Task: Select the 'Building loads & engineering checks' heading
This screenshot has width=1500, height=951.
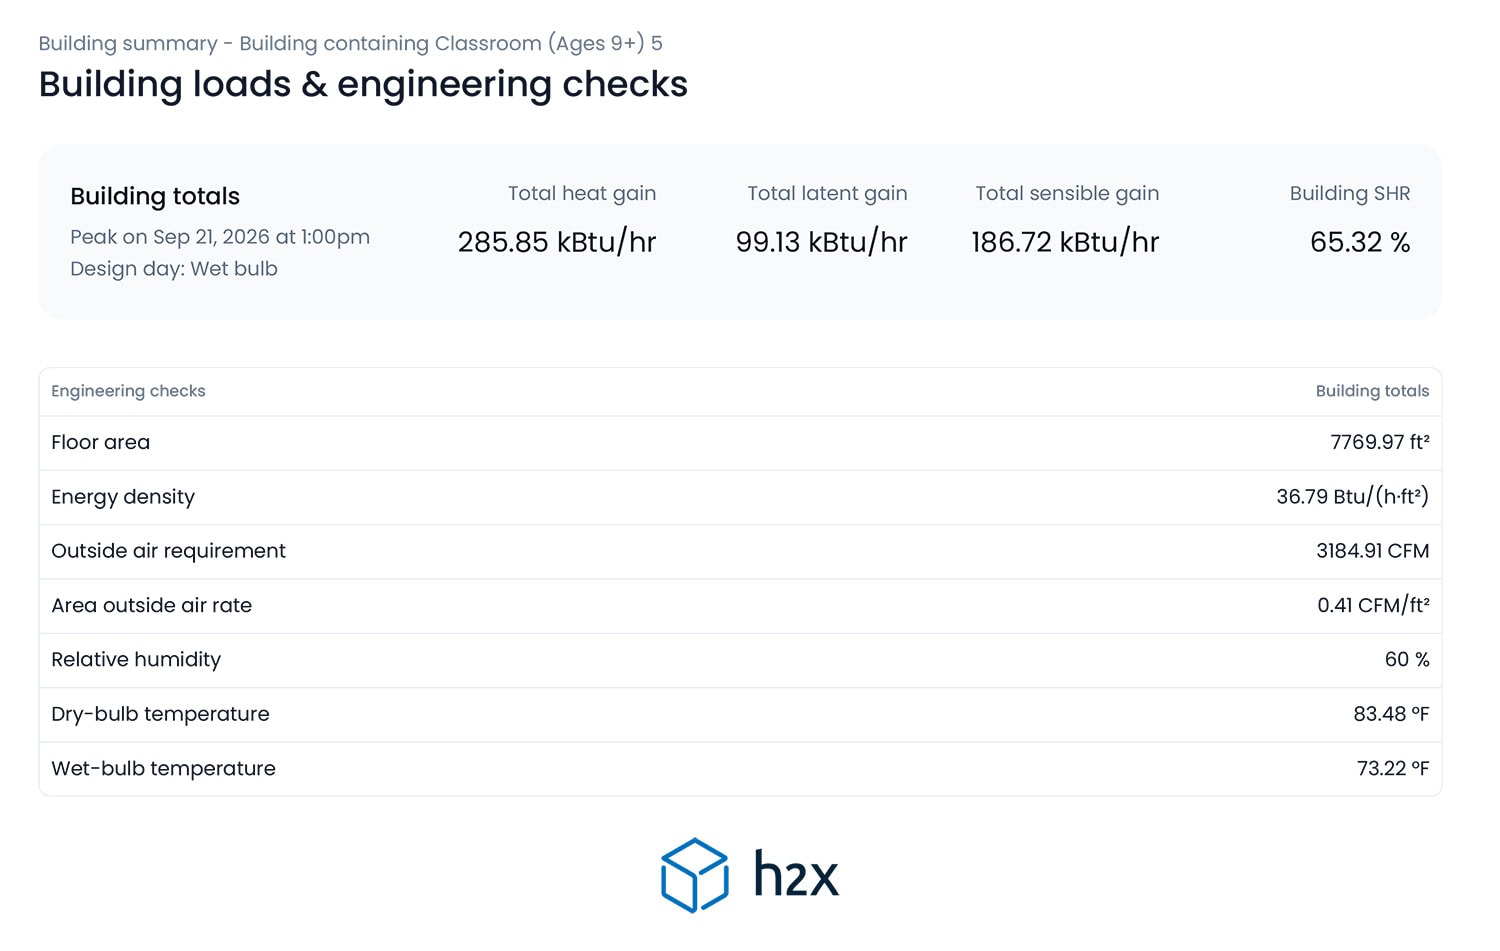Action: click(x=363, y=84)
